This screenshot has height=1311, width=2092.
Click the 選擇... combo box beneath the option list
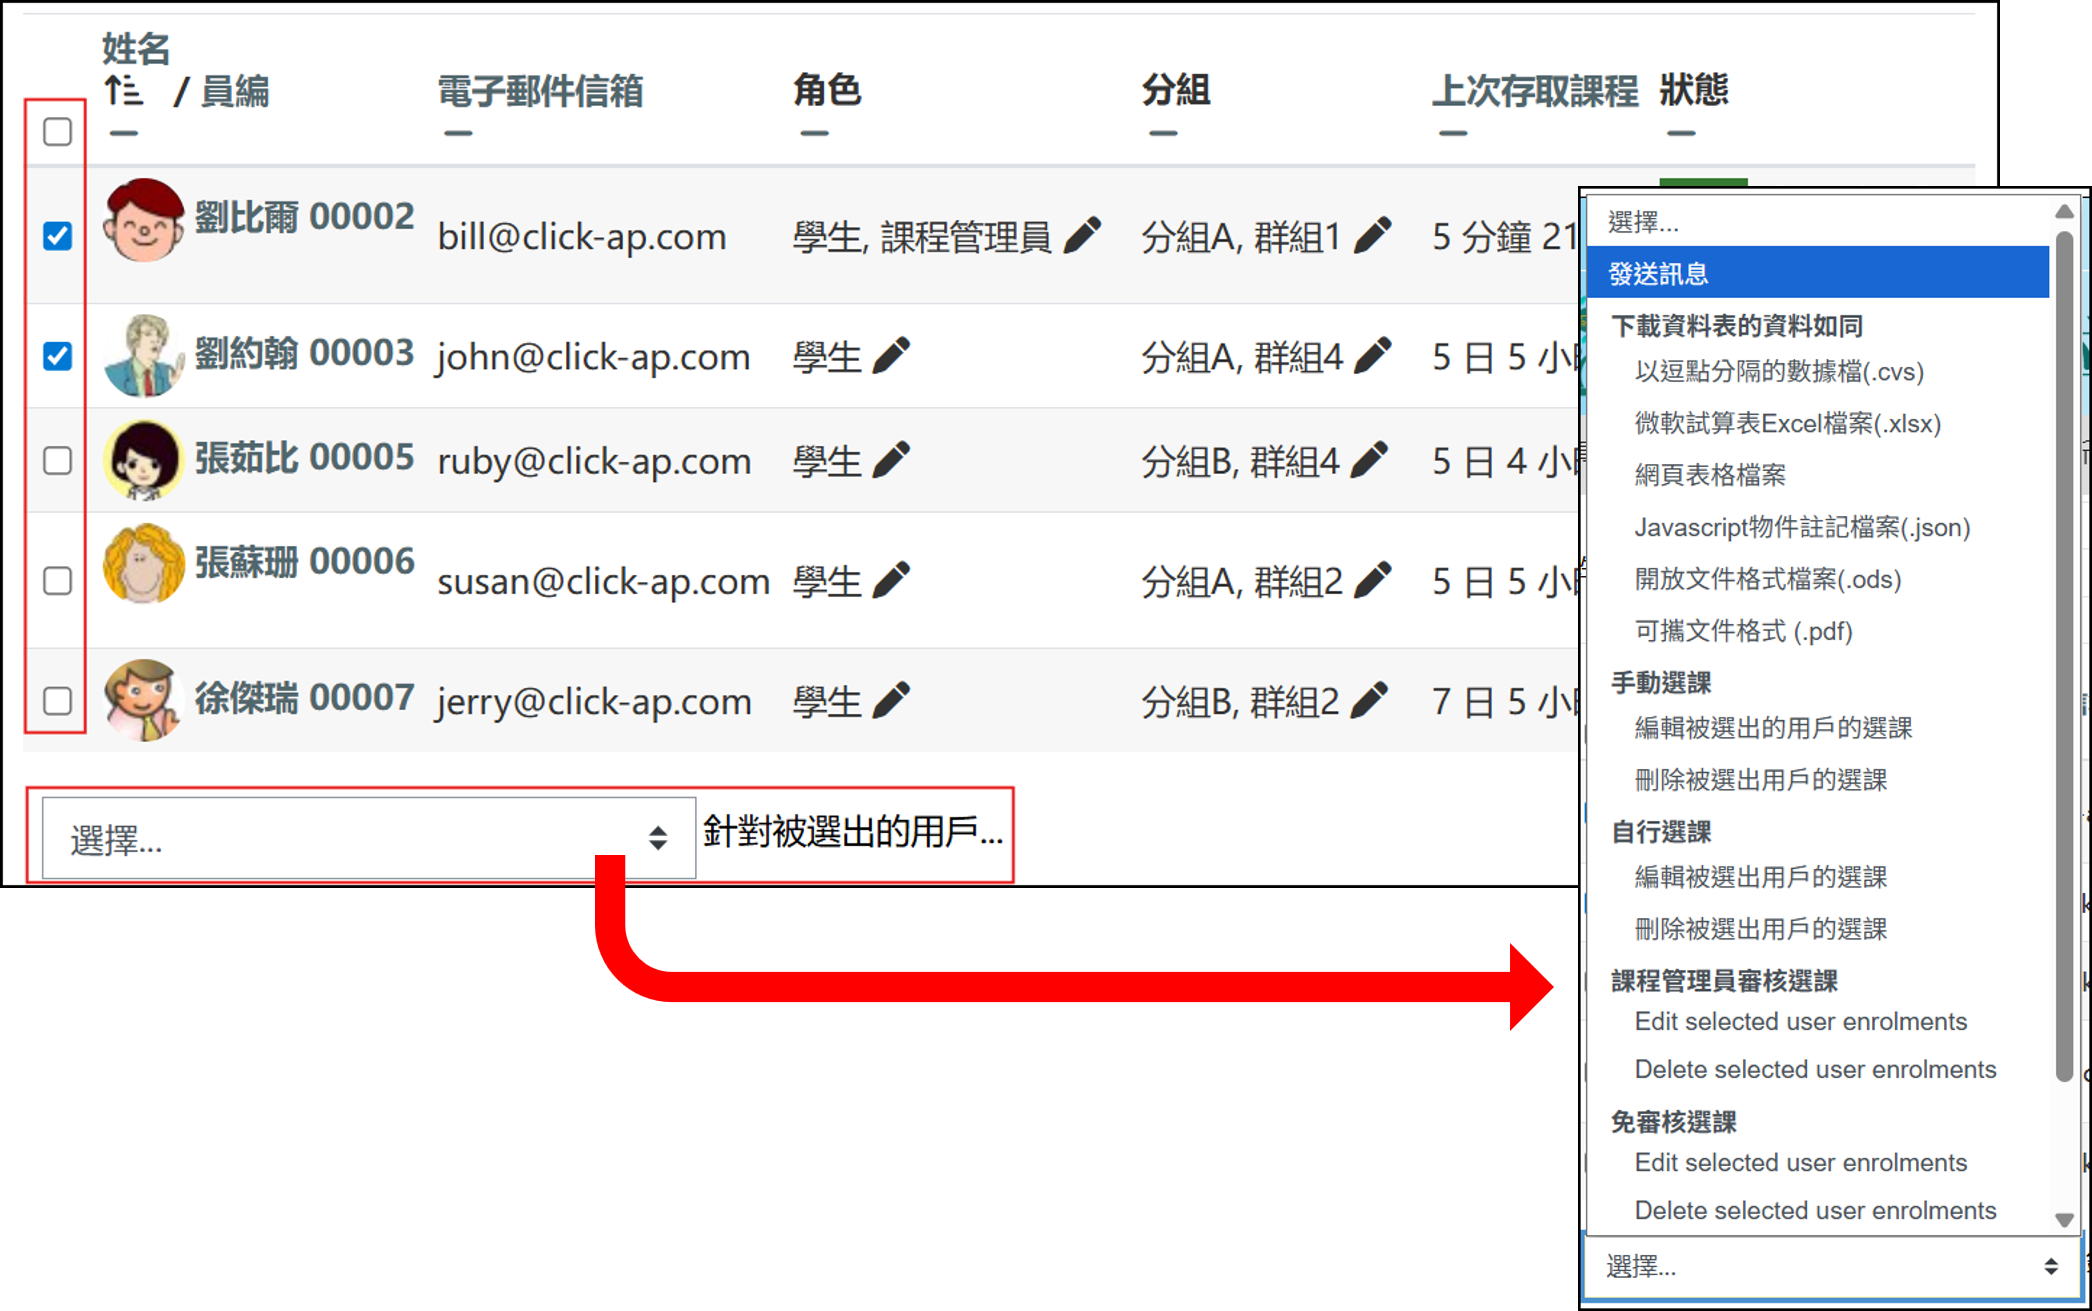(x=1832, y=1267)
